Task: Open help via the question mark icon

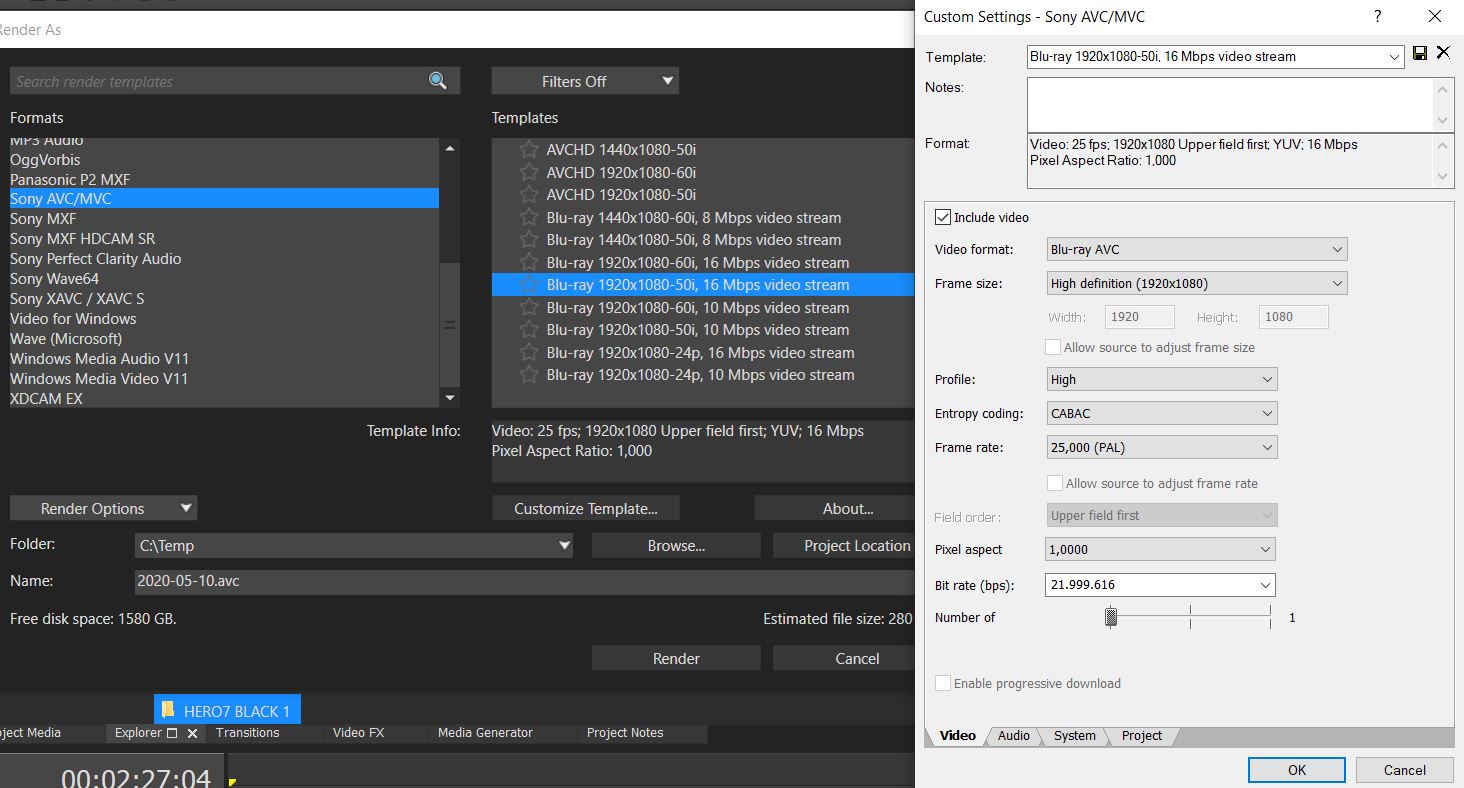Action: point(1378,16)
